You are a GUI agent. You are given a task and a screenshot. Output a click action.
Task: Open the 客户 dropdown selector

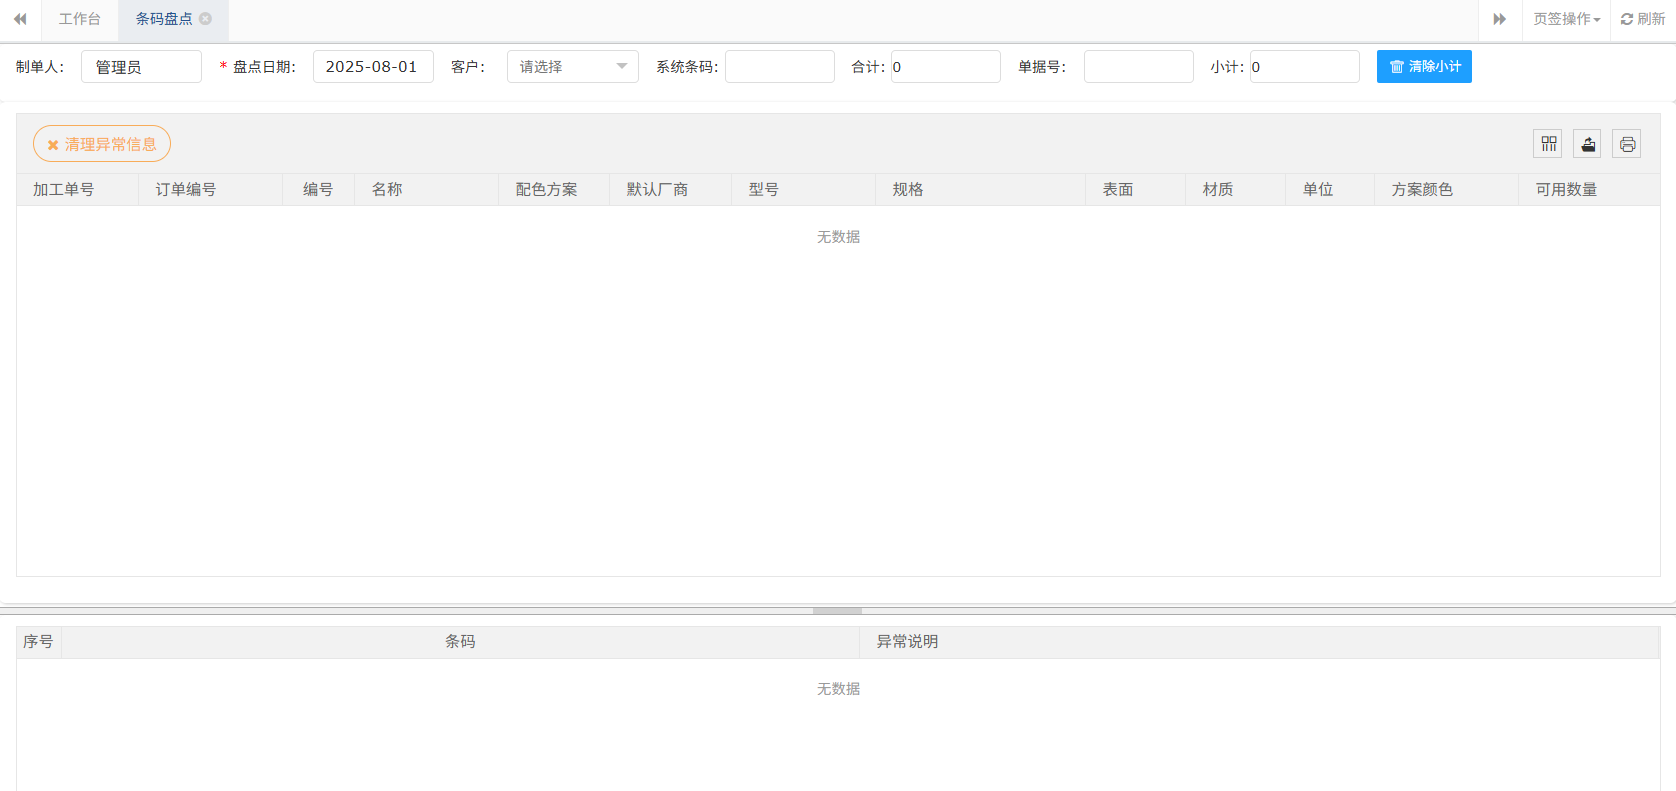coord(572,67)
